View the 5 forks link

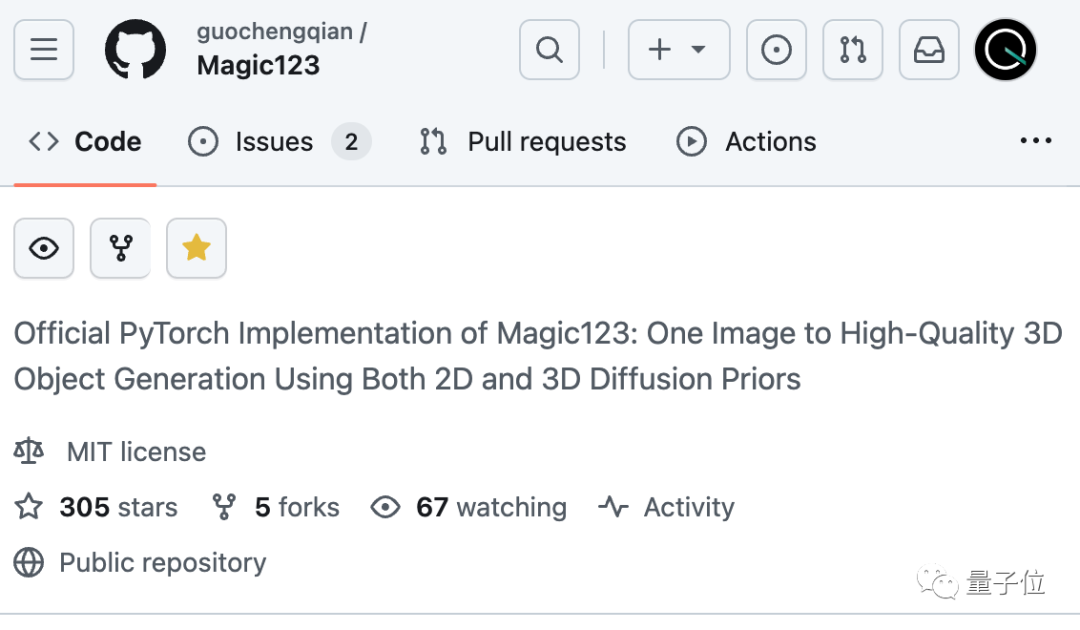point(296,508)
